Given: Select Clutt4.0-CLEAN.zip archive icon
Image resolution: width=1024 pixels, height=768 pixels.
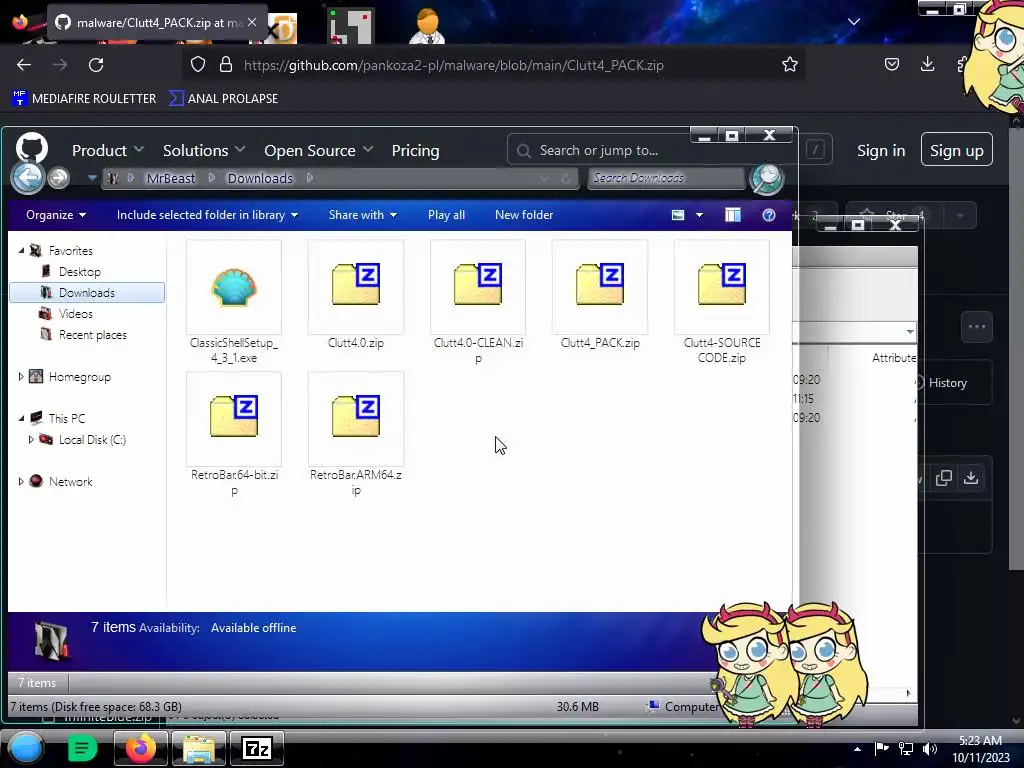Looking at the screenshot, I should (x=478, y=284).
